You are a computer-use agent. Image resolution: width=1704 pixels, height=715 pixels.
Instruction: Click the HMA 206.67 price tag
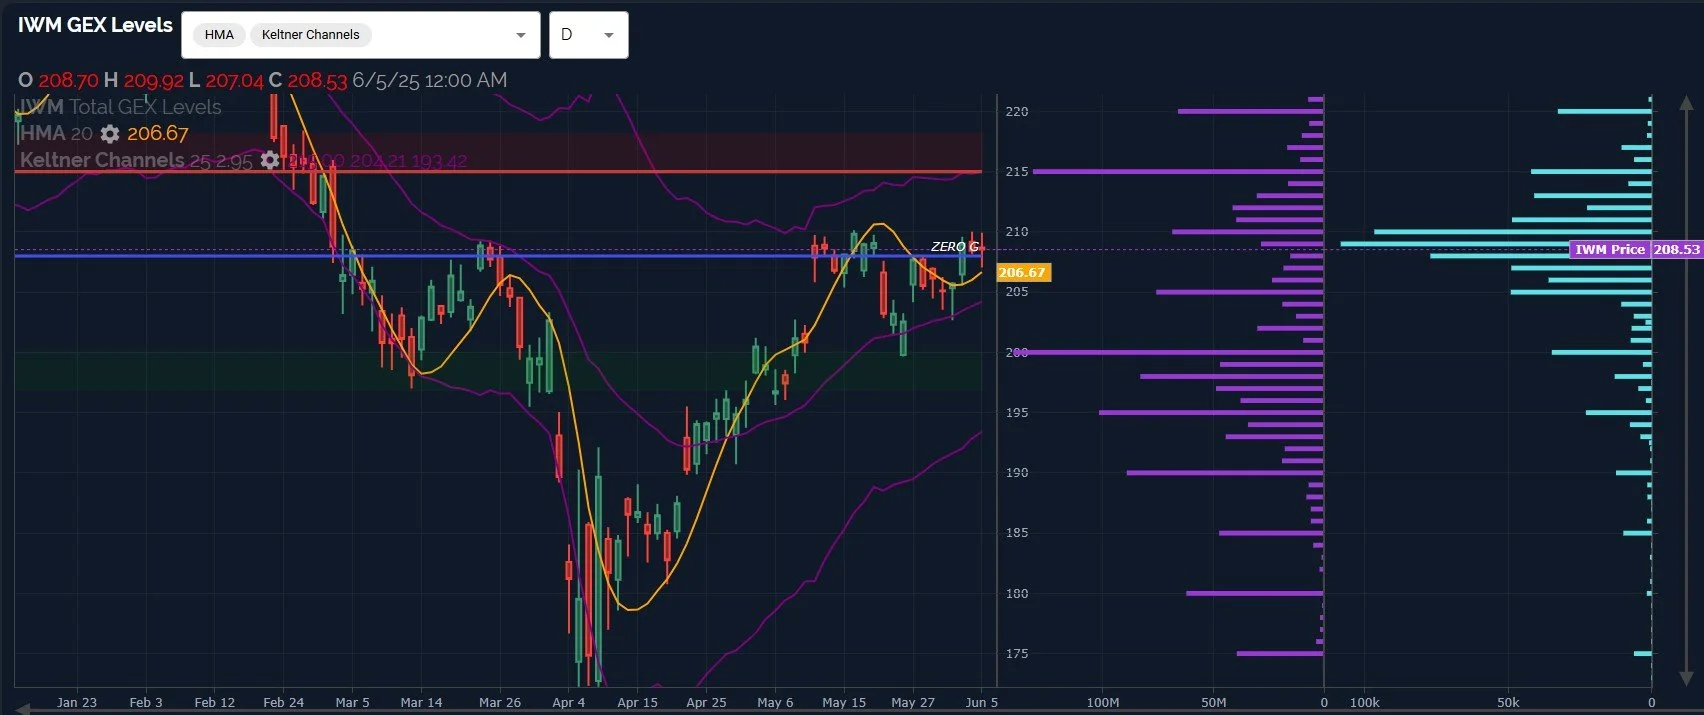1022,272
